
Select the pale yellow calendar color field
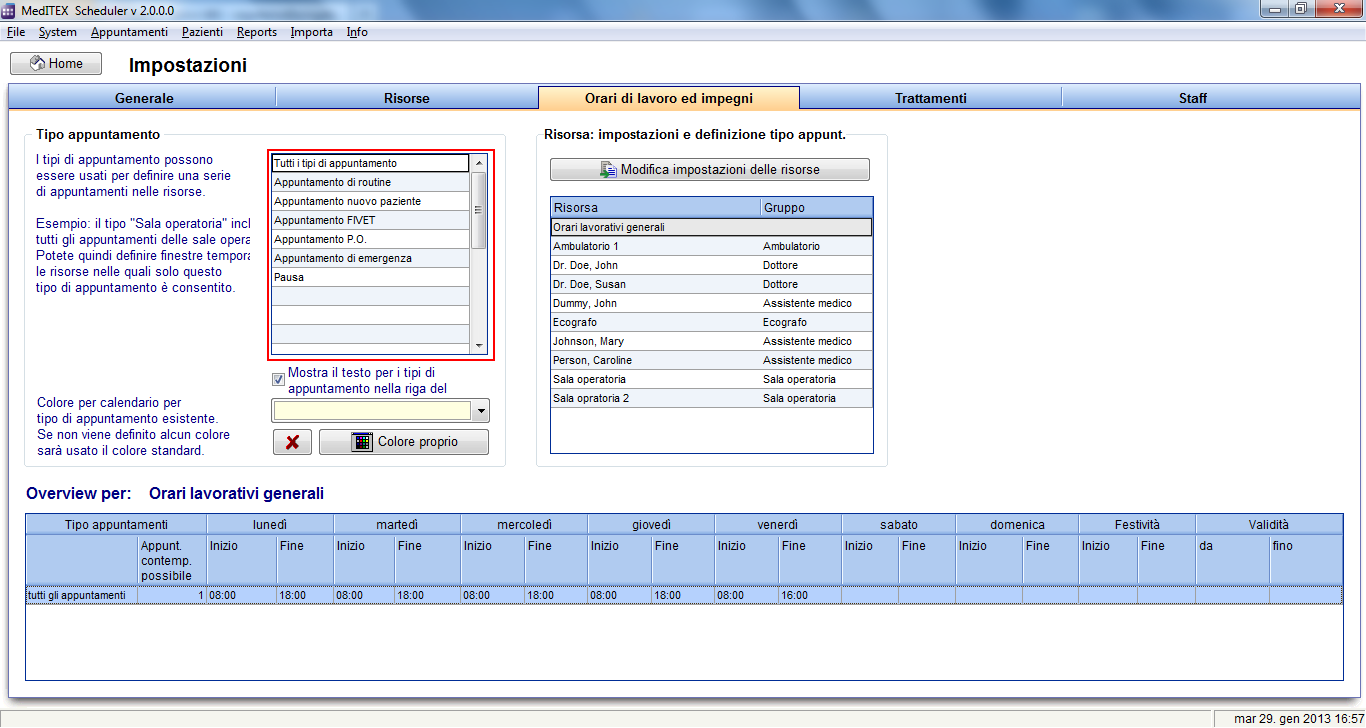pyautogui.click(x=372, y=411)
